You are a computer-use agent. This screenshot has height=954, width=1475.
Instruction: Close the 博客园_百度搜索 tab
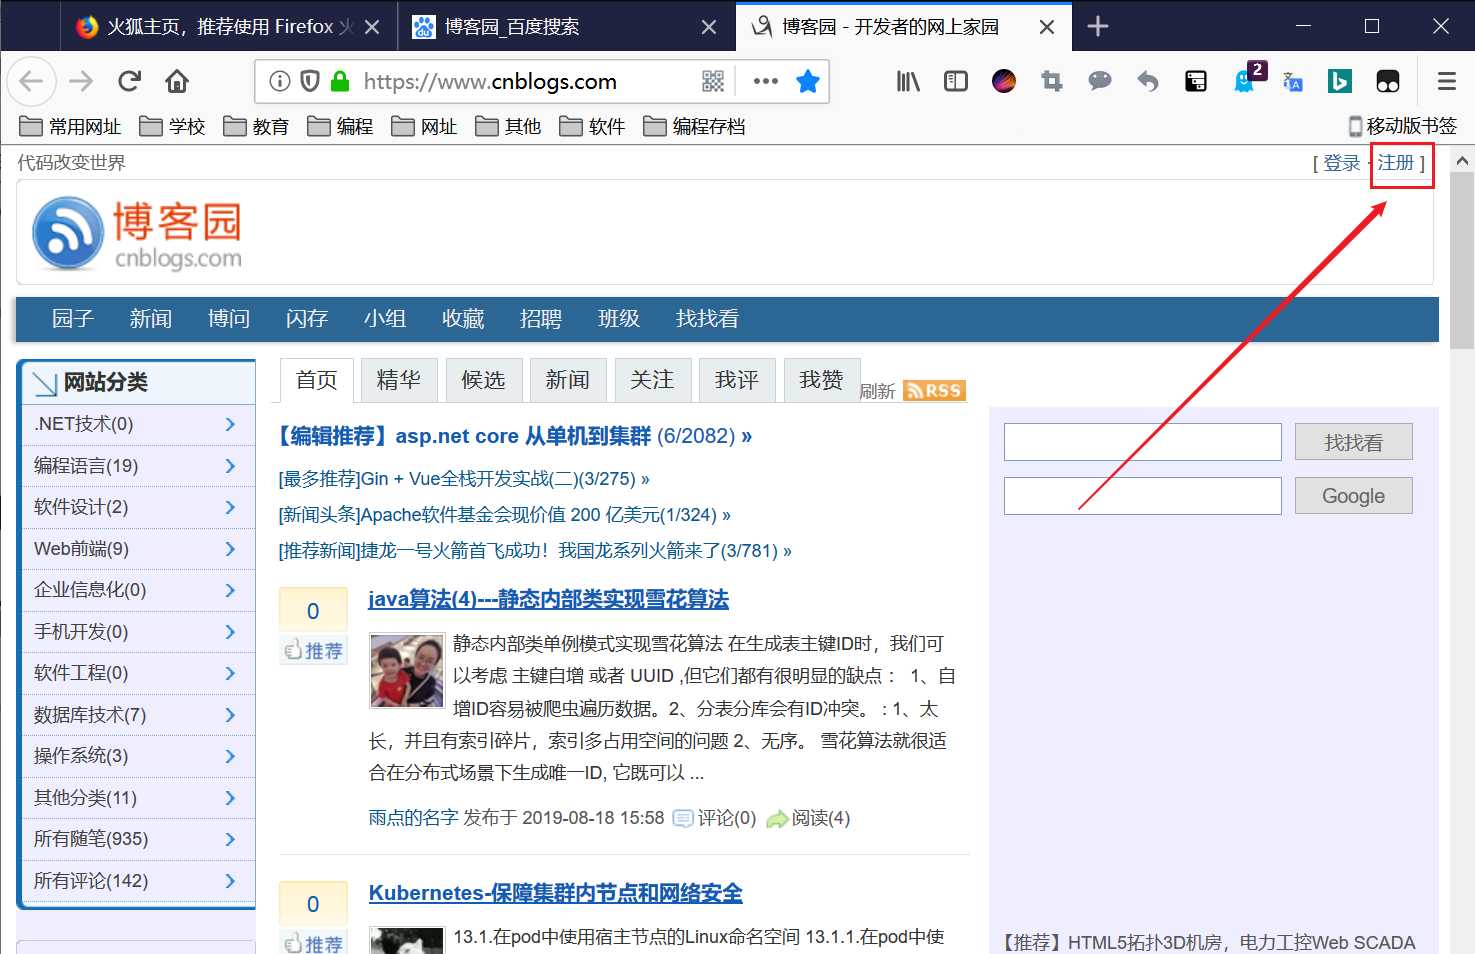pyautogui.click(x=709, y=27)
